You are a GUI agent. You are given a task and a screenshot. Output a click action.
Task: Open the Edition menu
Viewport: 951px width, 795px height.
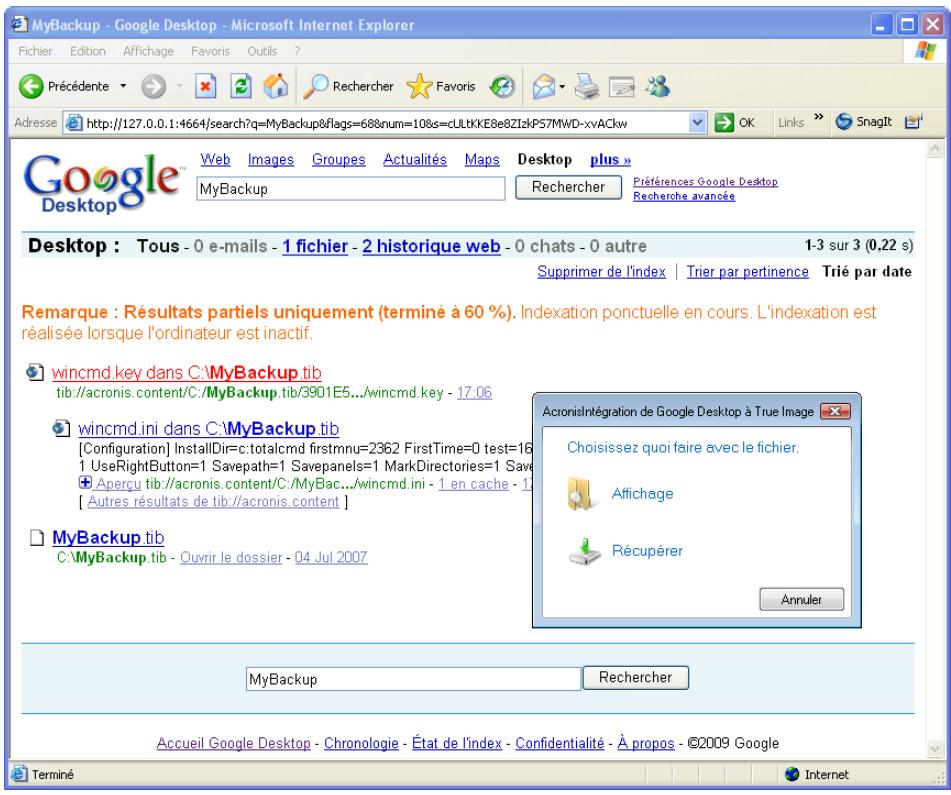click(87, 52)
